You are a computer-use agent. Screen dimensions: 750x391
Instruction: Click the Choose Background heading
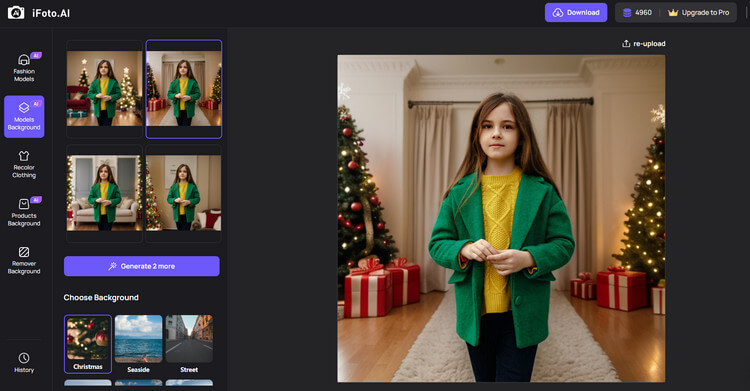point(101,298)
